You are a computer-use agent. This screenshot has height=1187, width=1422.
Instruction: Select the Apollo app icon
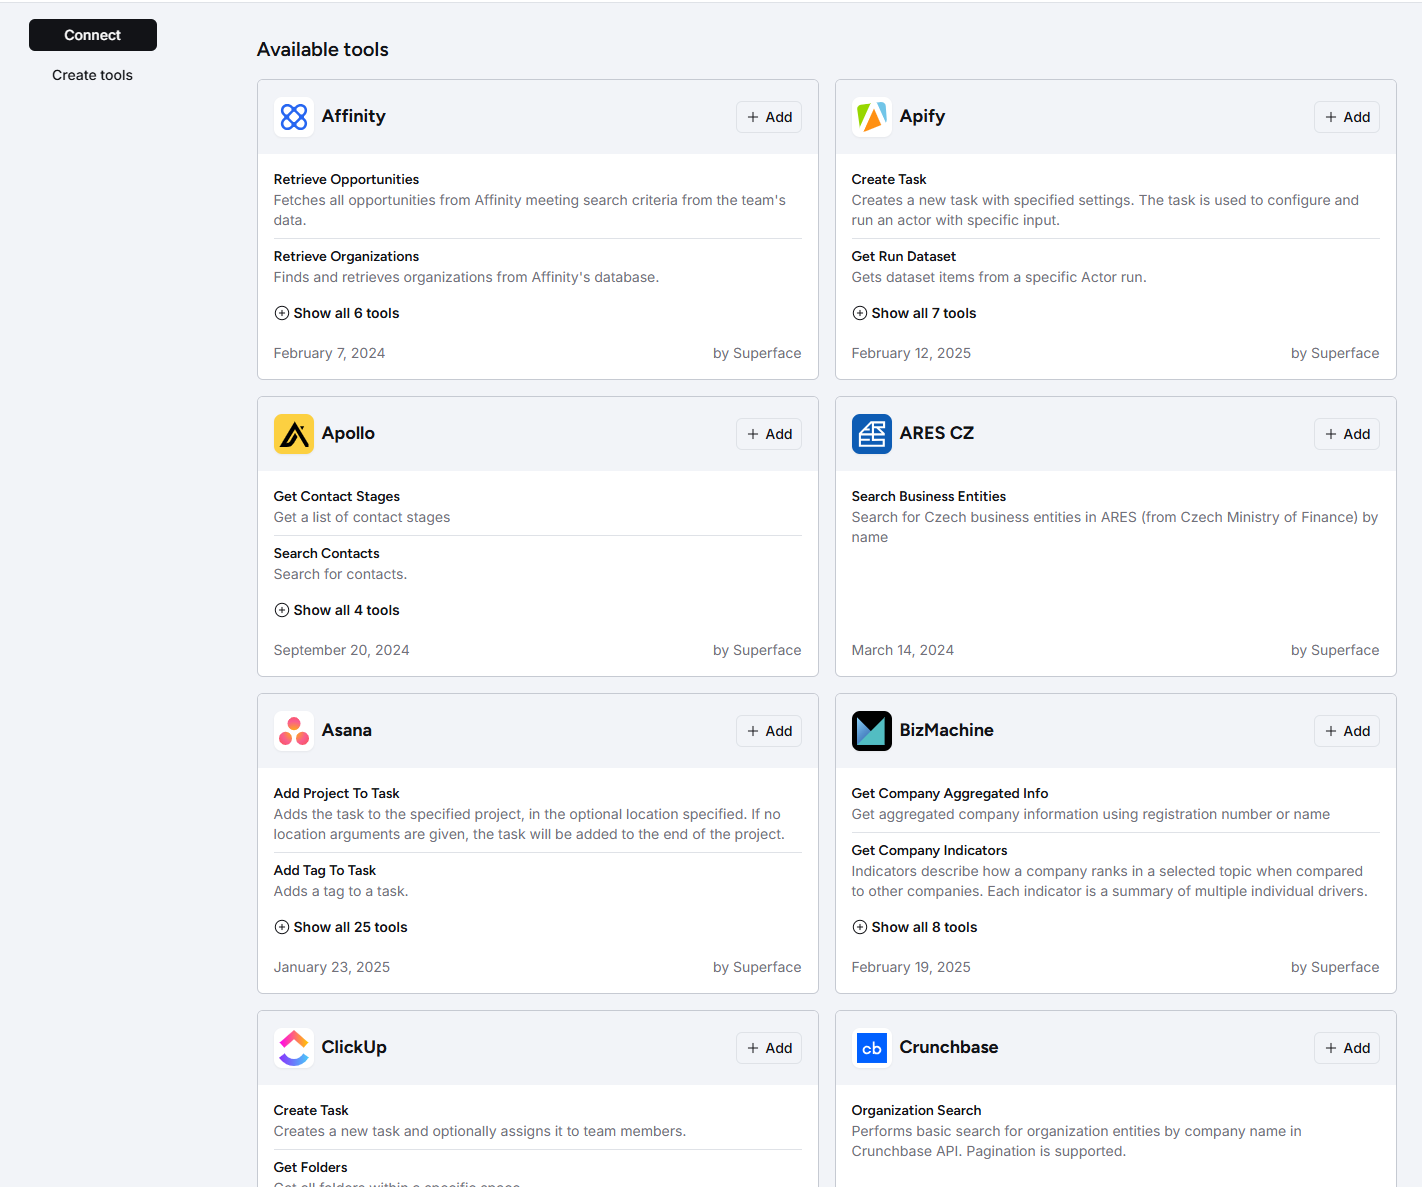point(293,434)
